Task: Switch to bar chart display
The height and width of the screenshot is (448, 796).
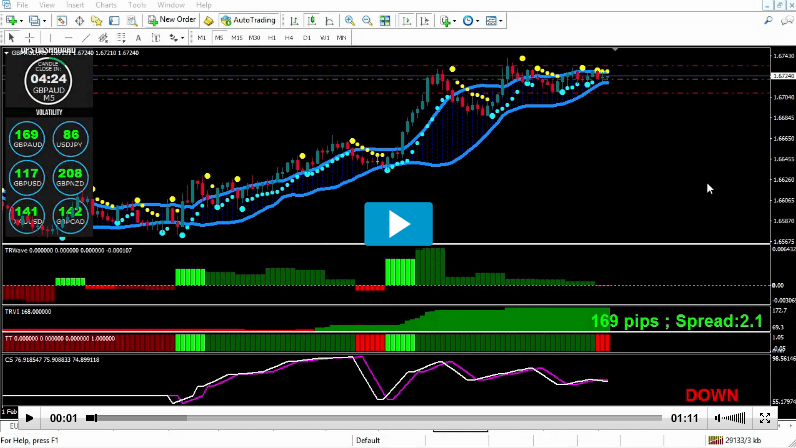Action: coord(294,21)
